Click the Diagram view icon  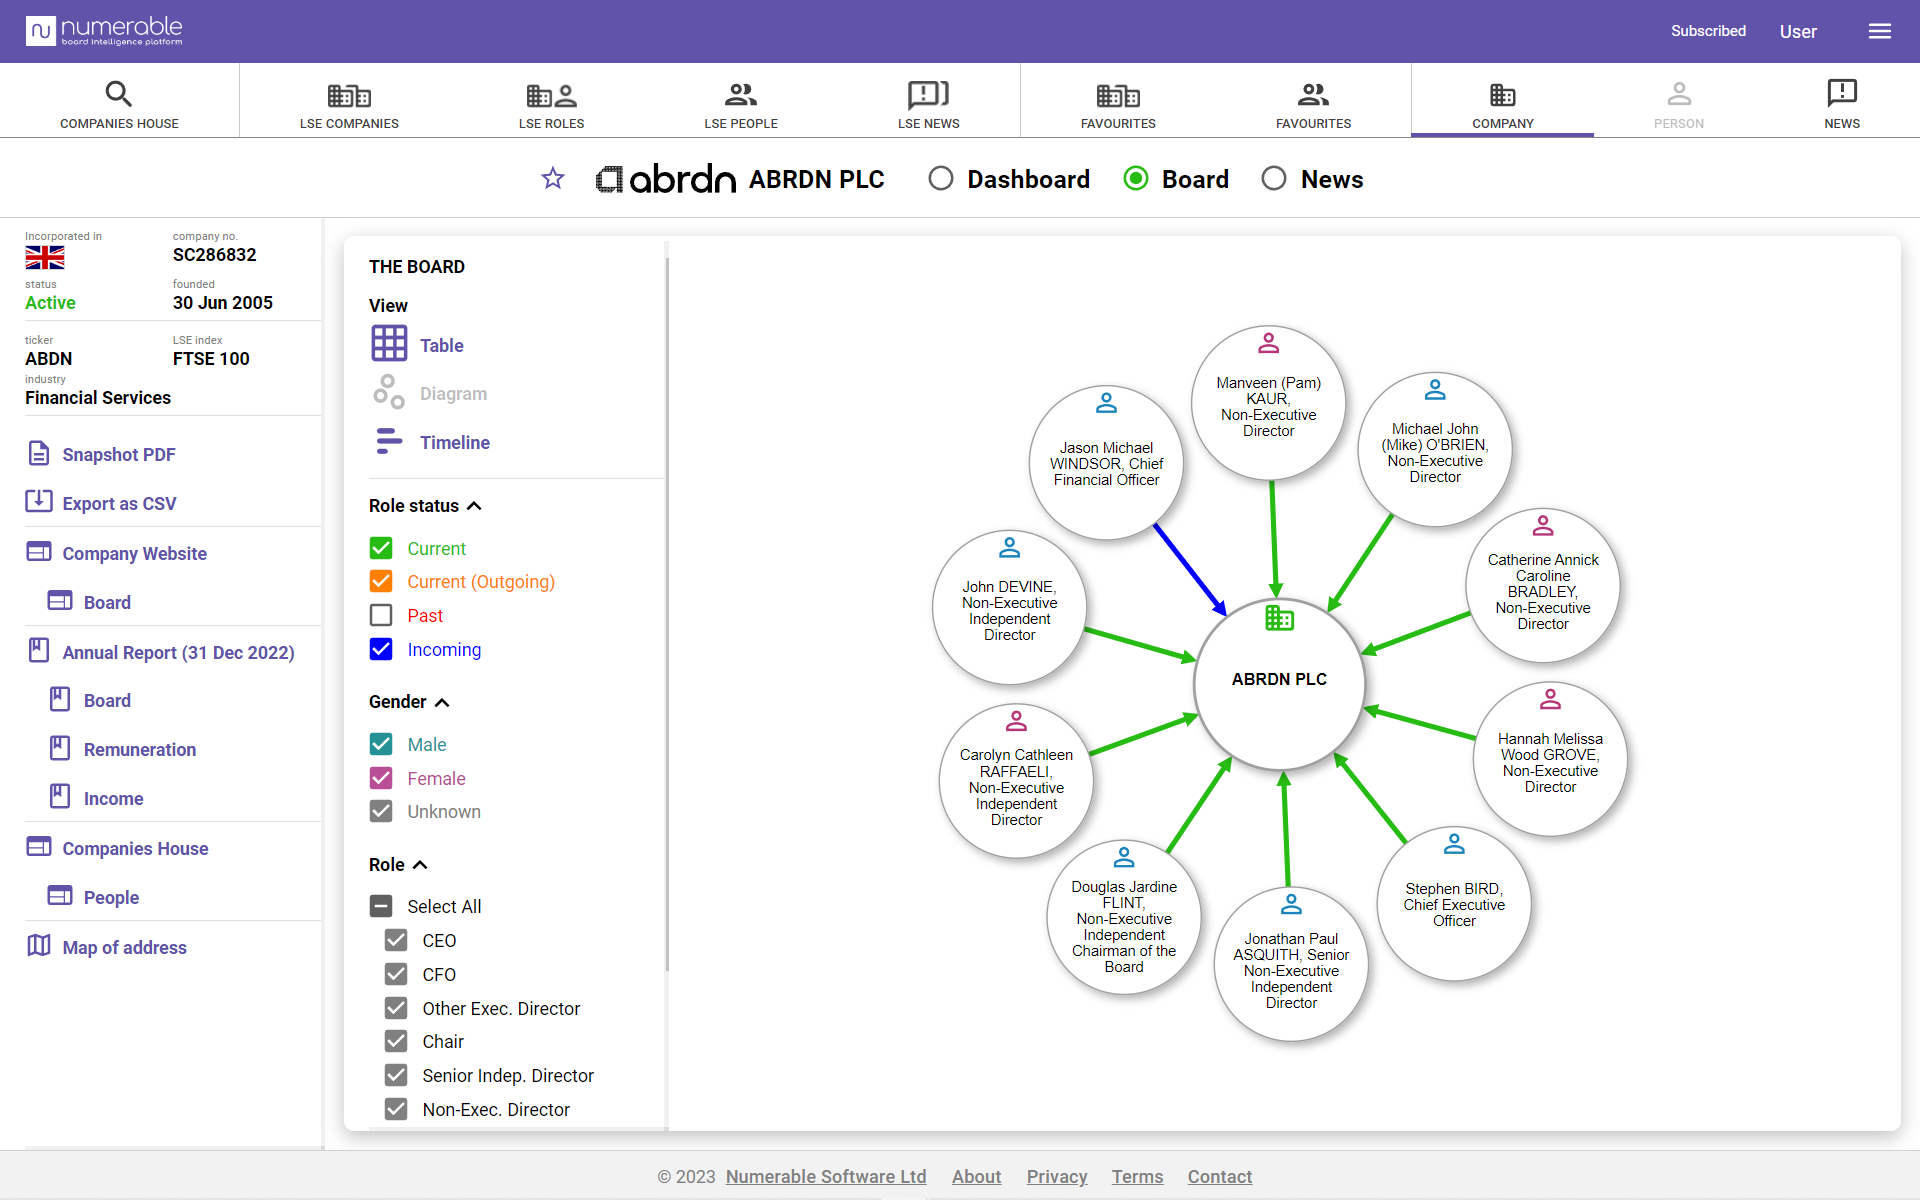[389, 392]
